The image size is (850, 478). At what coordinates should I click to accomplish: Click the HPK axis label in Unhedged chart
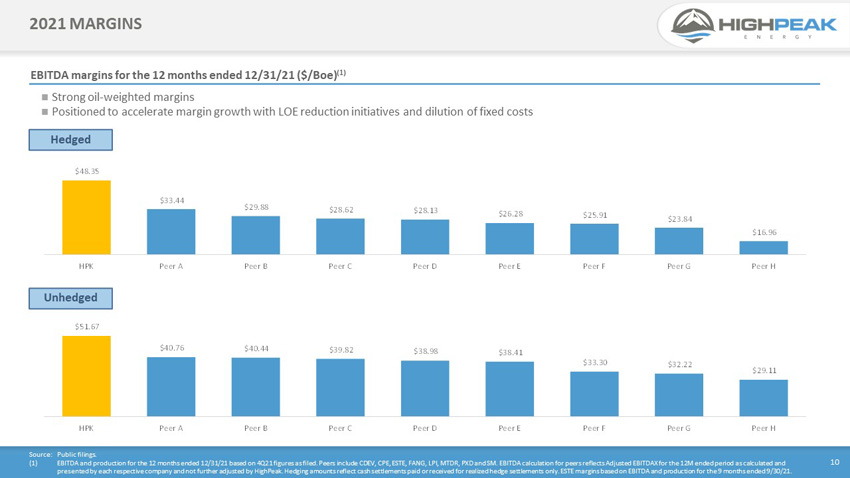pyautogui.click(x=86, y=428)
